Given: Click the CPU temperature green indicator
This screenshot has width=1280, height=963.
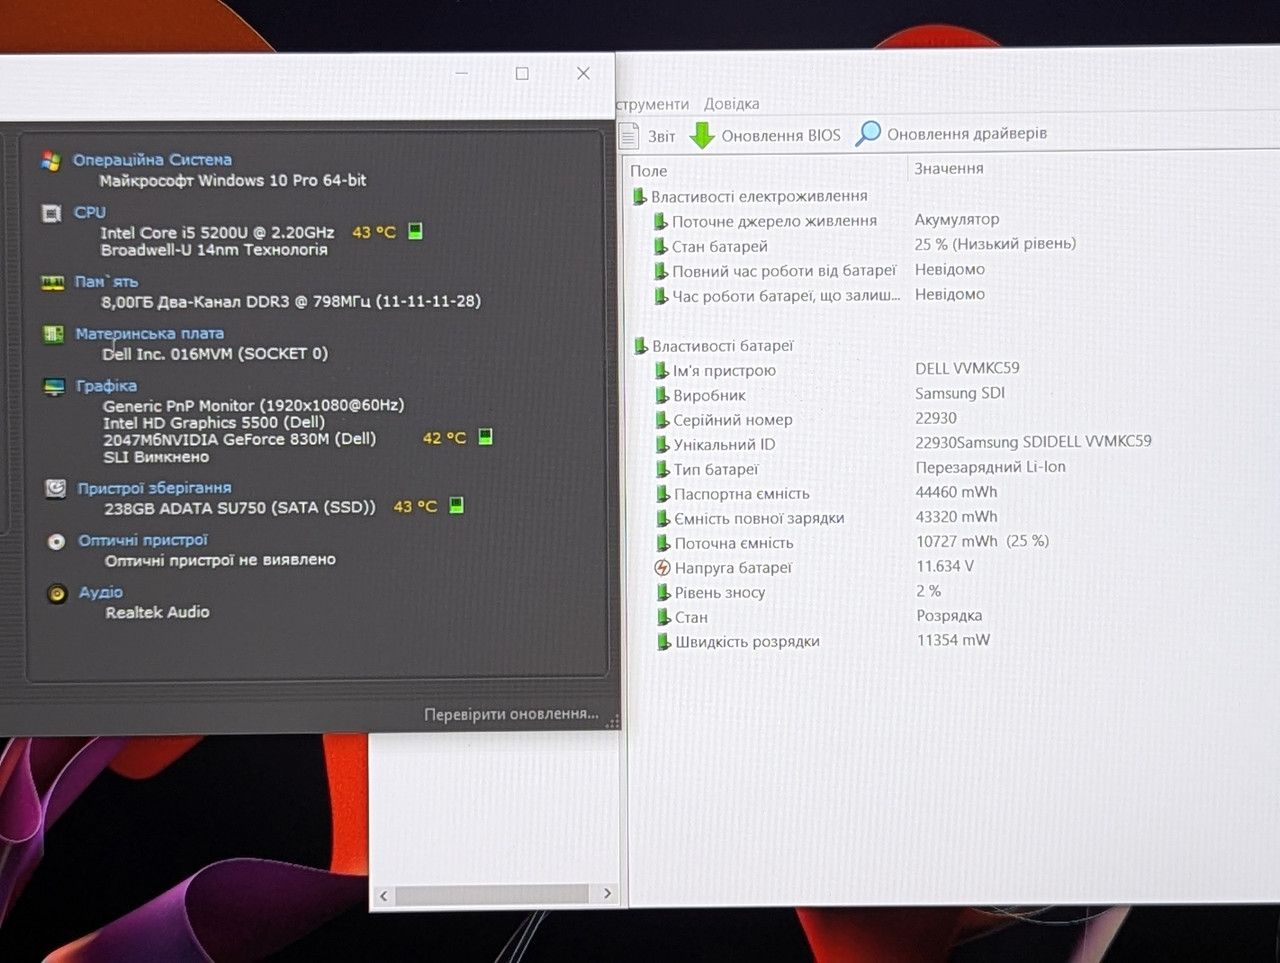Looking at the screenshot, I should 416,231.
